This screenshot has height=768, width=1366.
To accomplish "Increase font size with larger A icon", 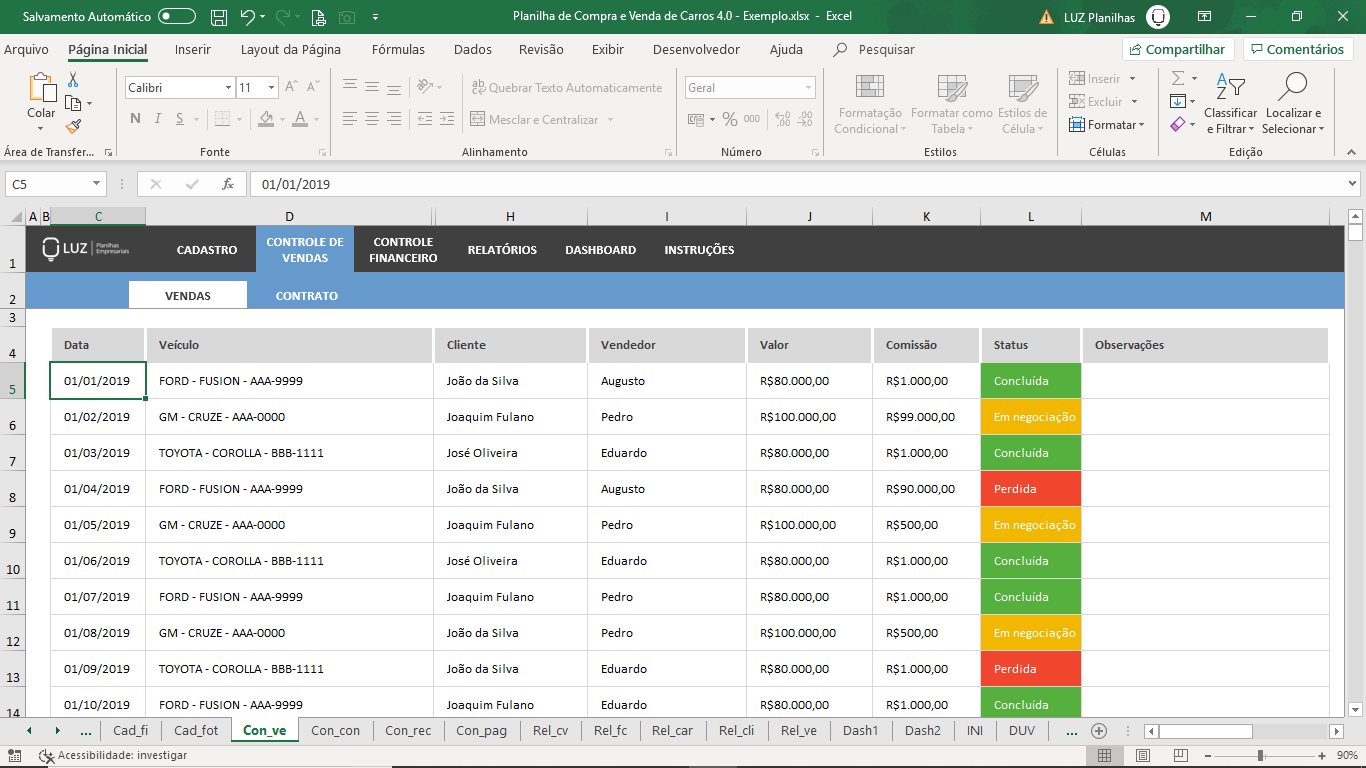I will 290,88.
